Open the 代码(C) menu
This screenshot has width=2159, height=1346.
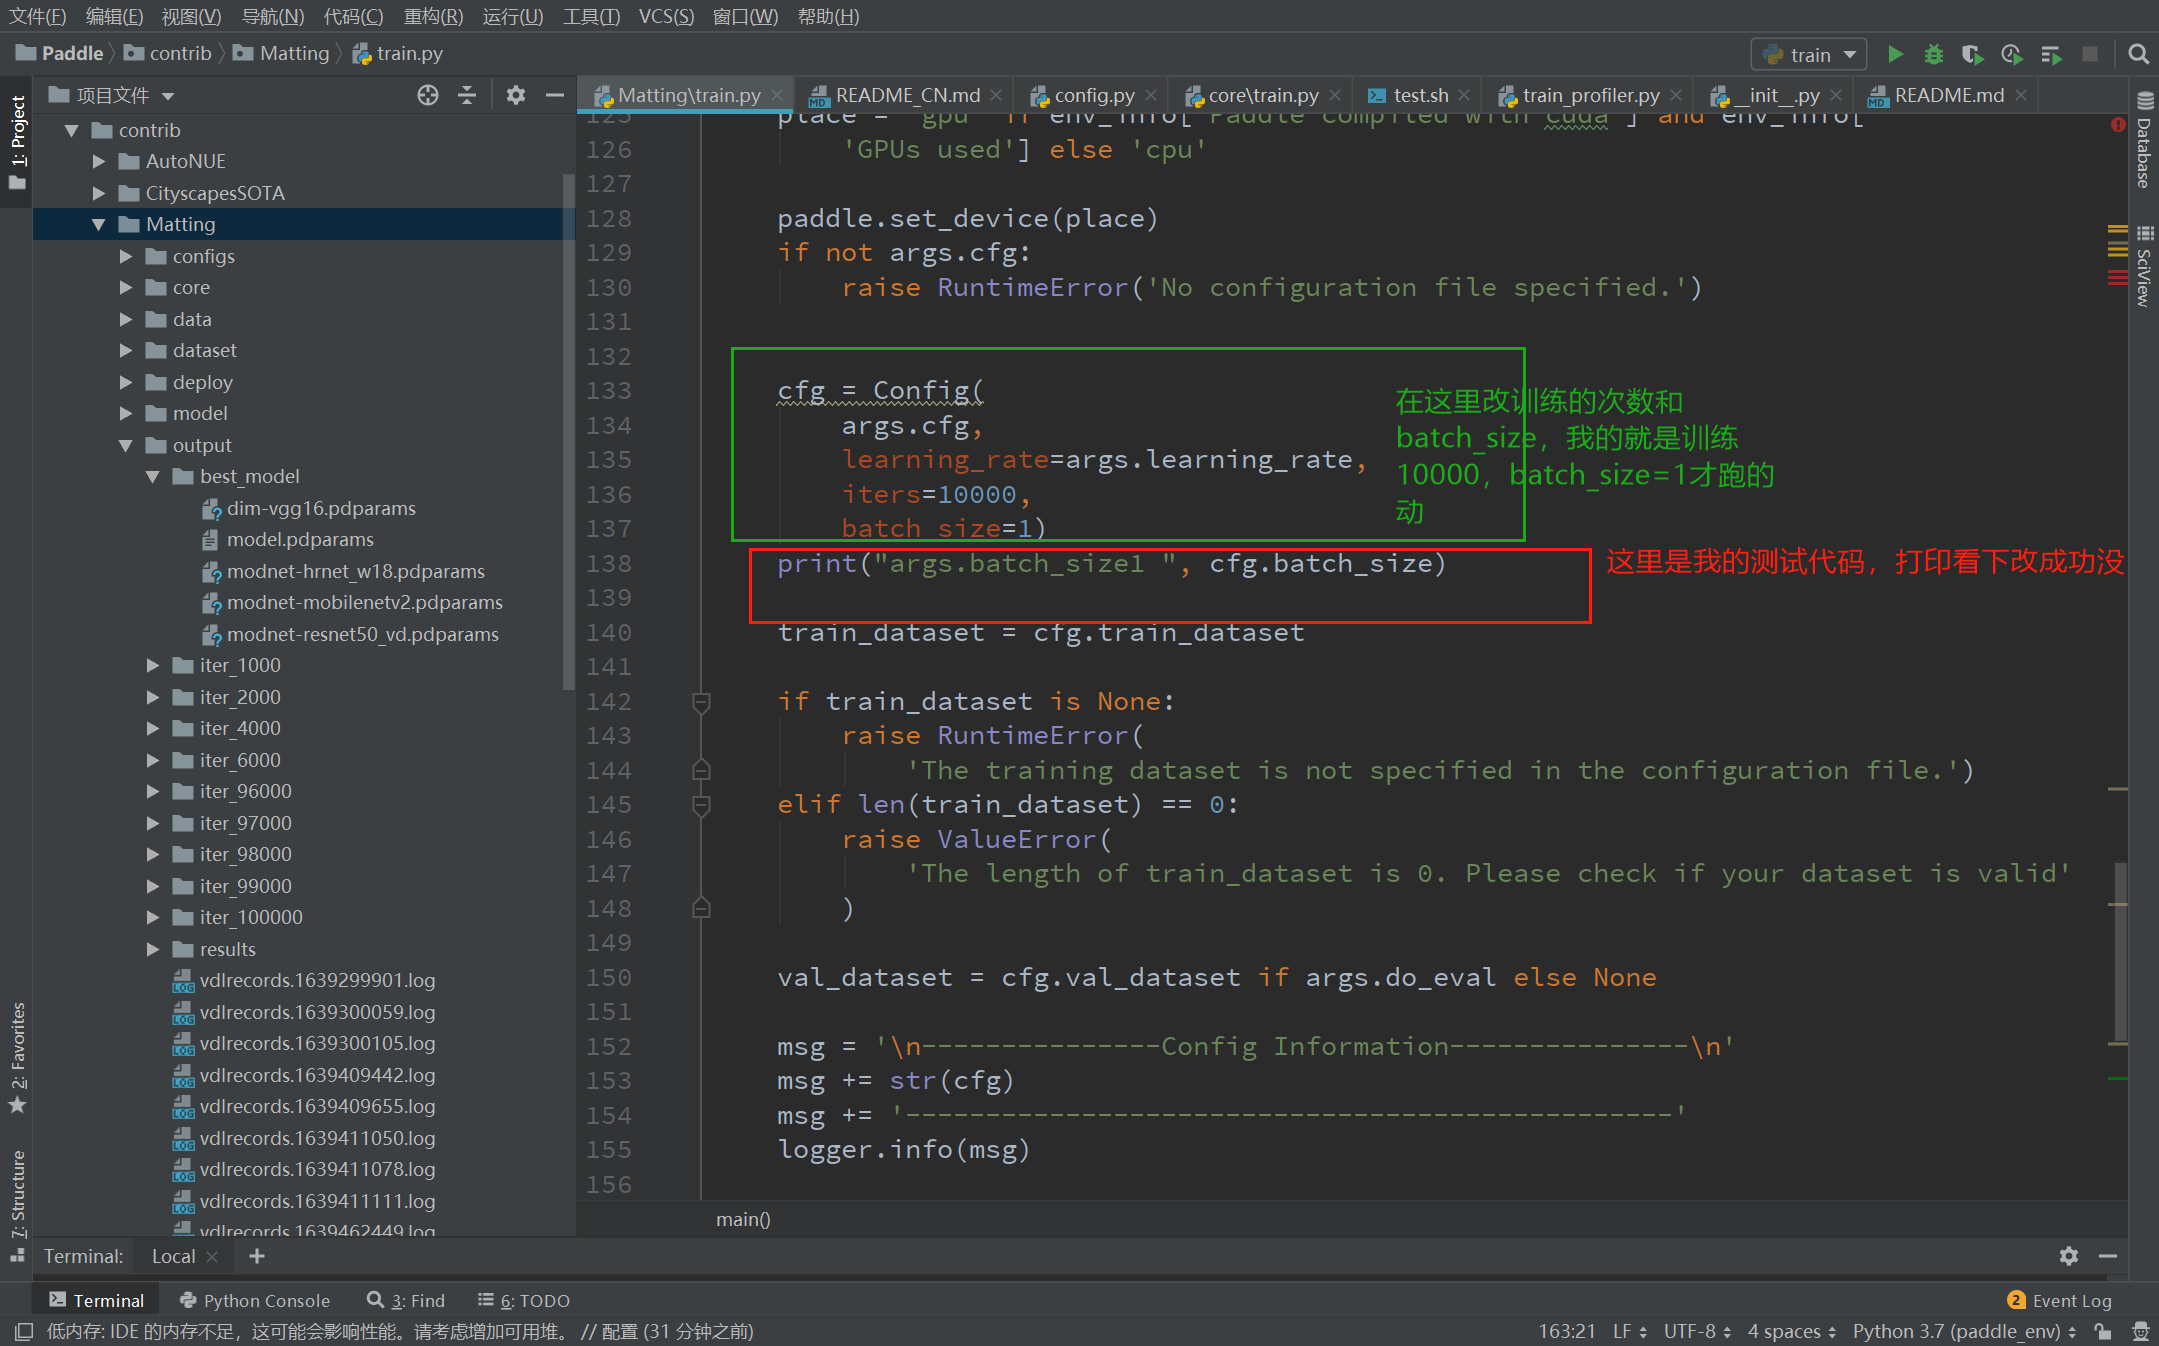[x=353, y=16]
